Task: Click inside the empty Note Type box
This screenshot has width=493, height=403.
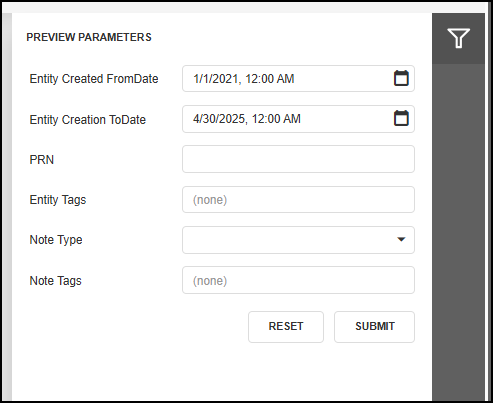Action: [x=288, y=240]
